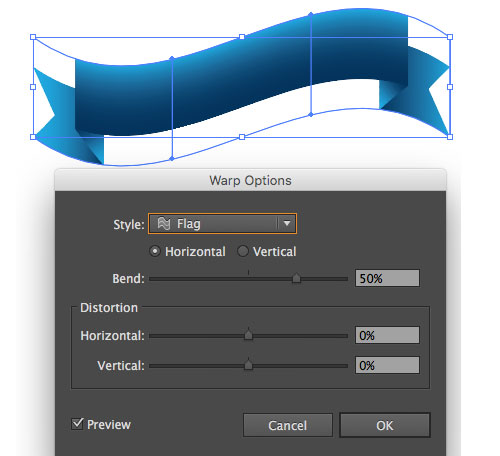Open the Style dropdown arrow
This screenshot has width=500, height=456.
pos(287,223)
